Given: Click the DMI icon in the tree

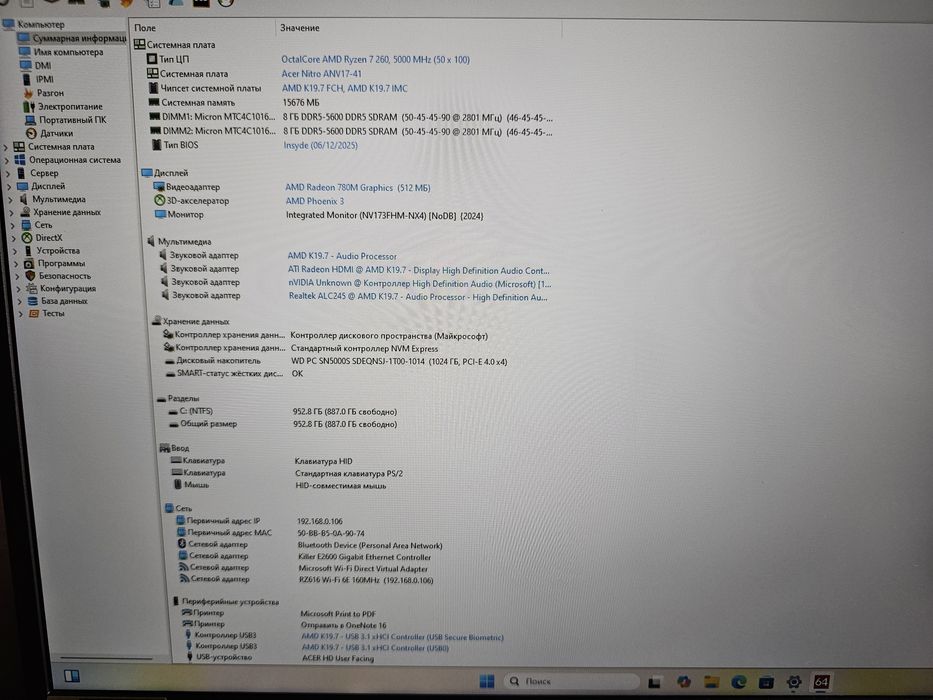Looking at the screenshot, I should (26, 65).
